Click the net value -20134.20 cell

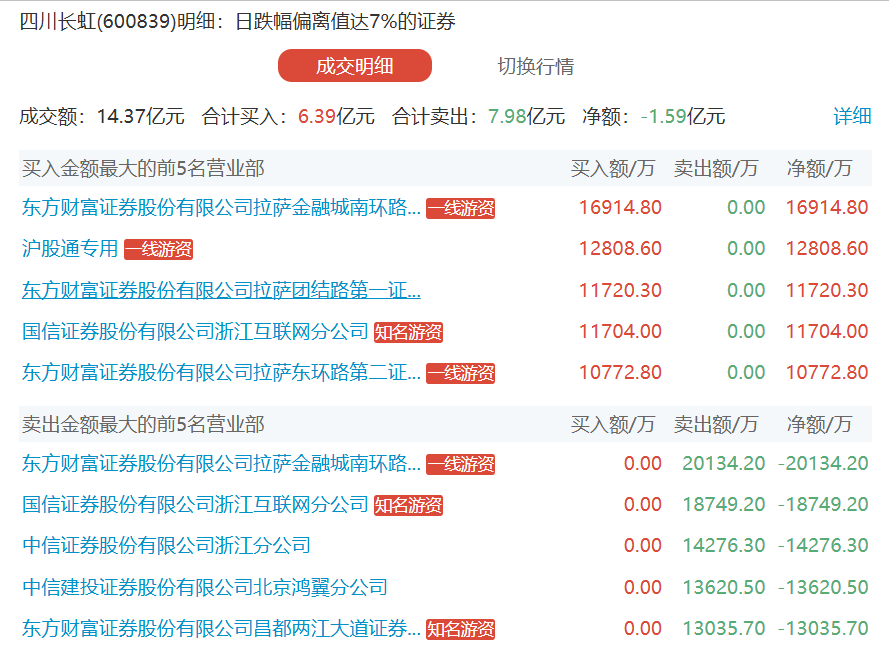click(x=823, y=463)
